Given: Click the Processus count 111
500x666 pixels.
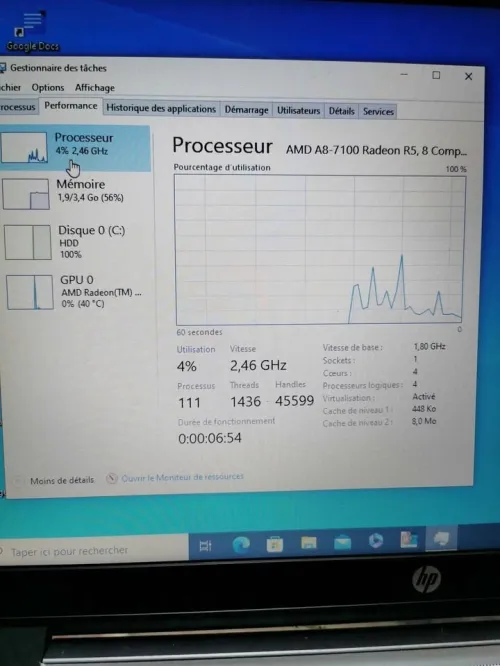Looking at the screenshot, I should [189, 402].
